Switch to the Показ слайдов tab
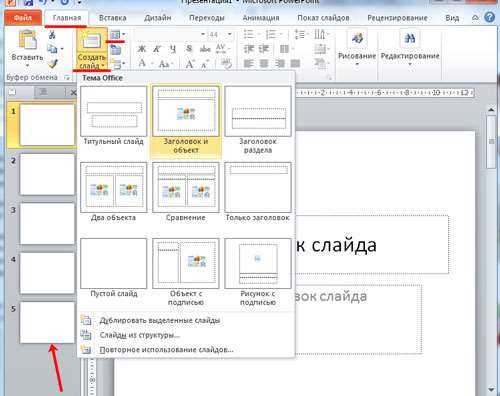This screenshot has height=396, width=500. [323, 18]
